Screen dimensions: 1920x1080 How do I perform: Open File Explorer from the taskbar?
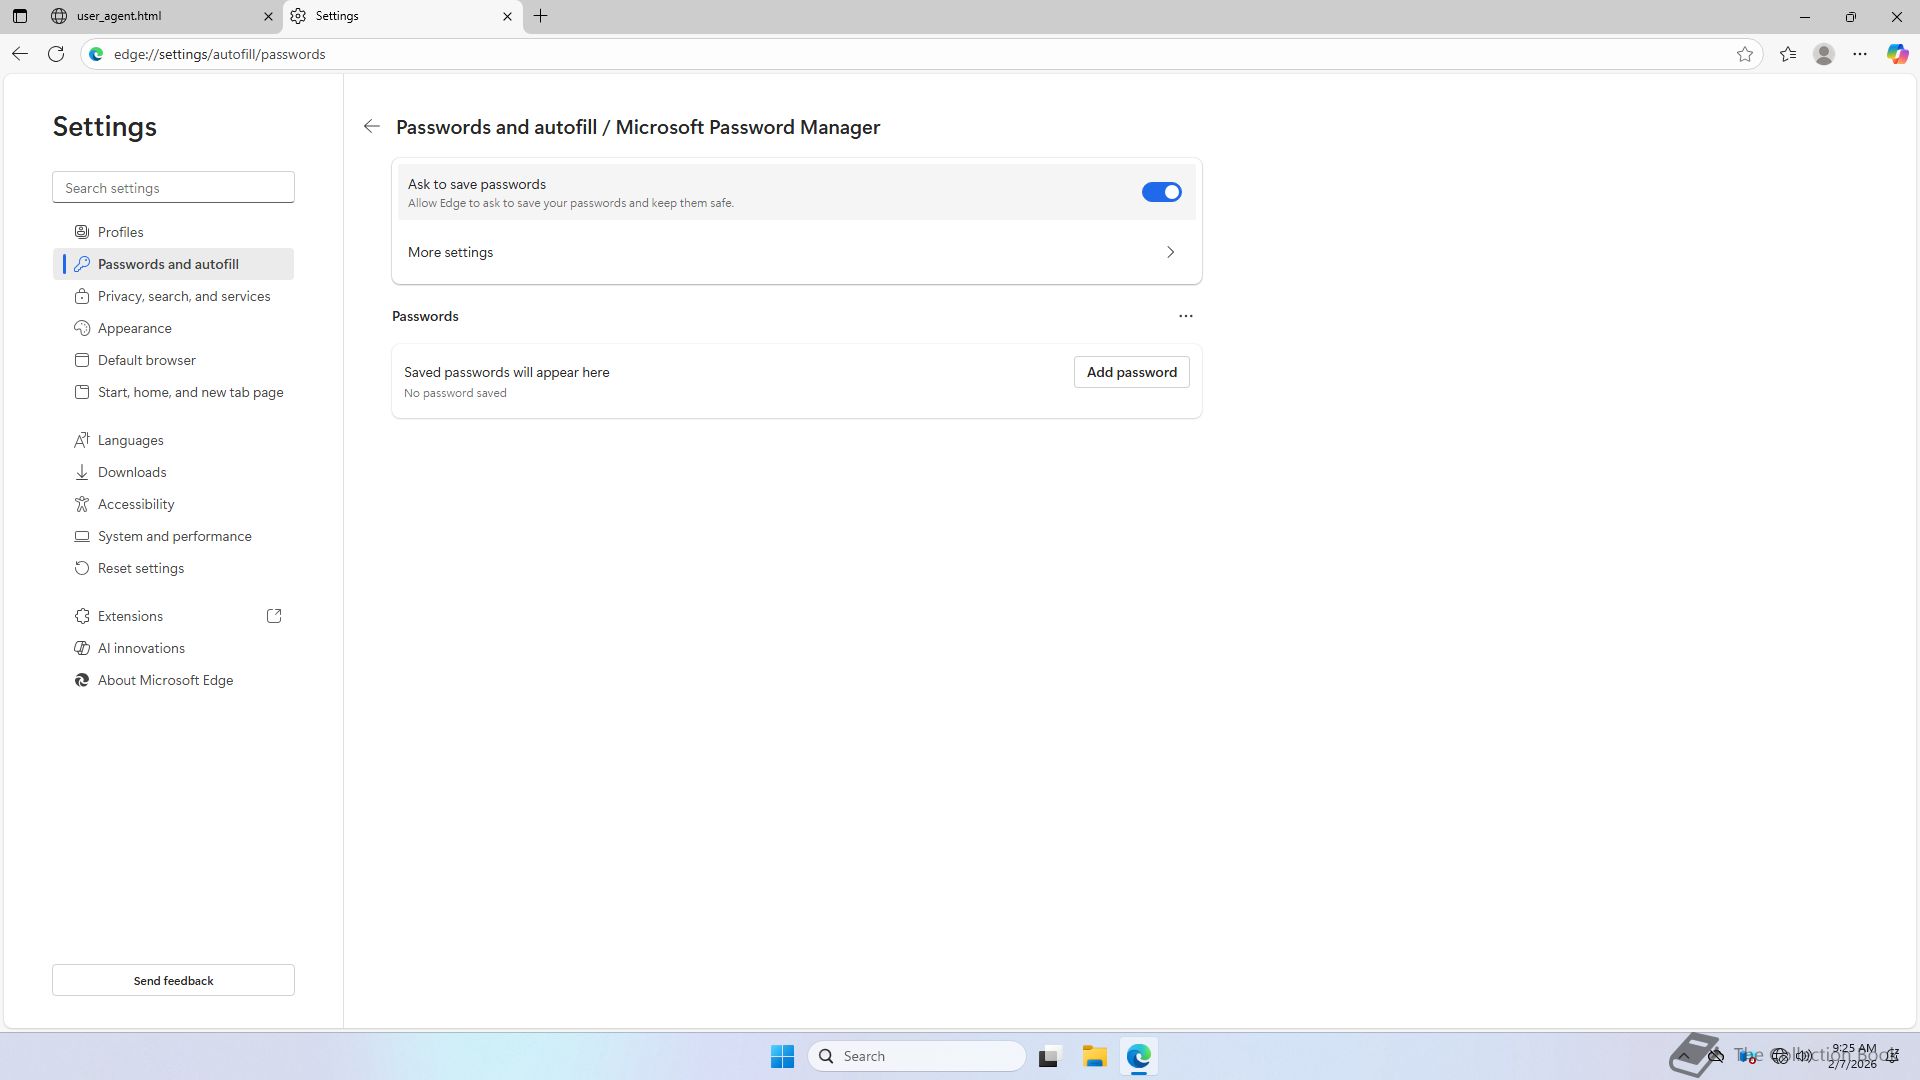[x=1094, y=1056]
